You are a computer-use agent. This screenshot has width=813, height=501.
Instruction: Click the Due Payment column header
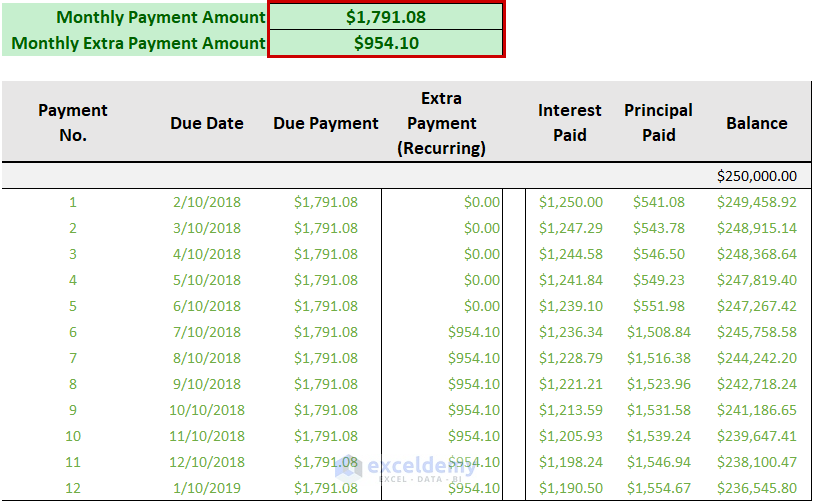[326, 123]
